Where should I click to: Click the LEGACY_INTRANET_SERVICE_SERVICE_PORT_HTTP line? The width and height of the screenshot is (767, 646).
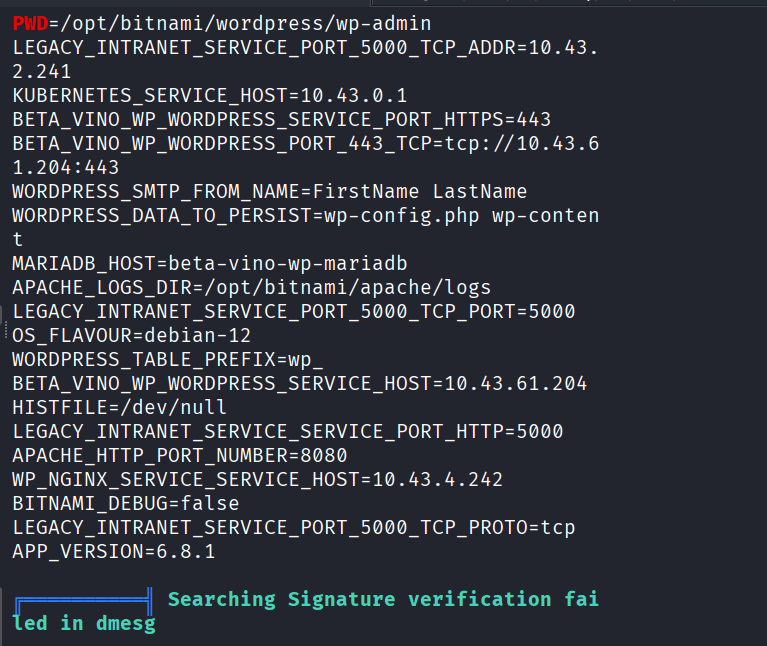(x=288, y=432)
